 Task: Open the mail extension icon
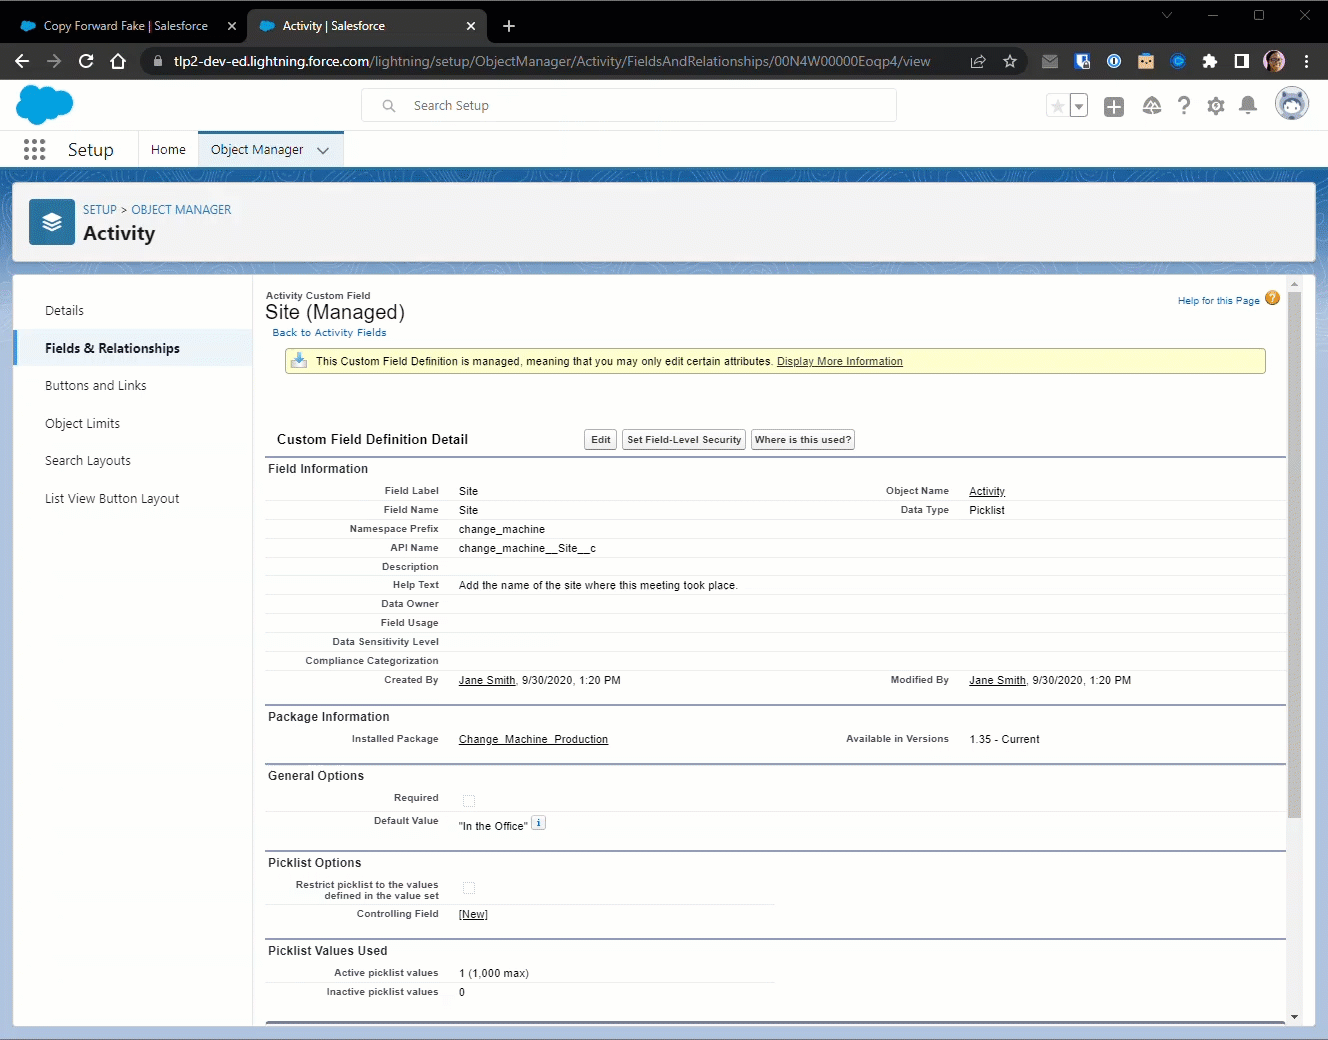click(x=1050, y=61)
